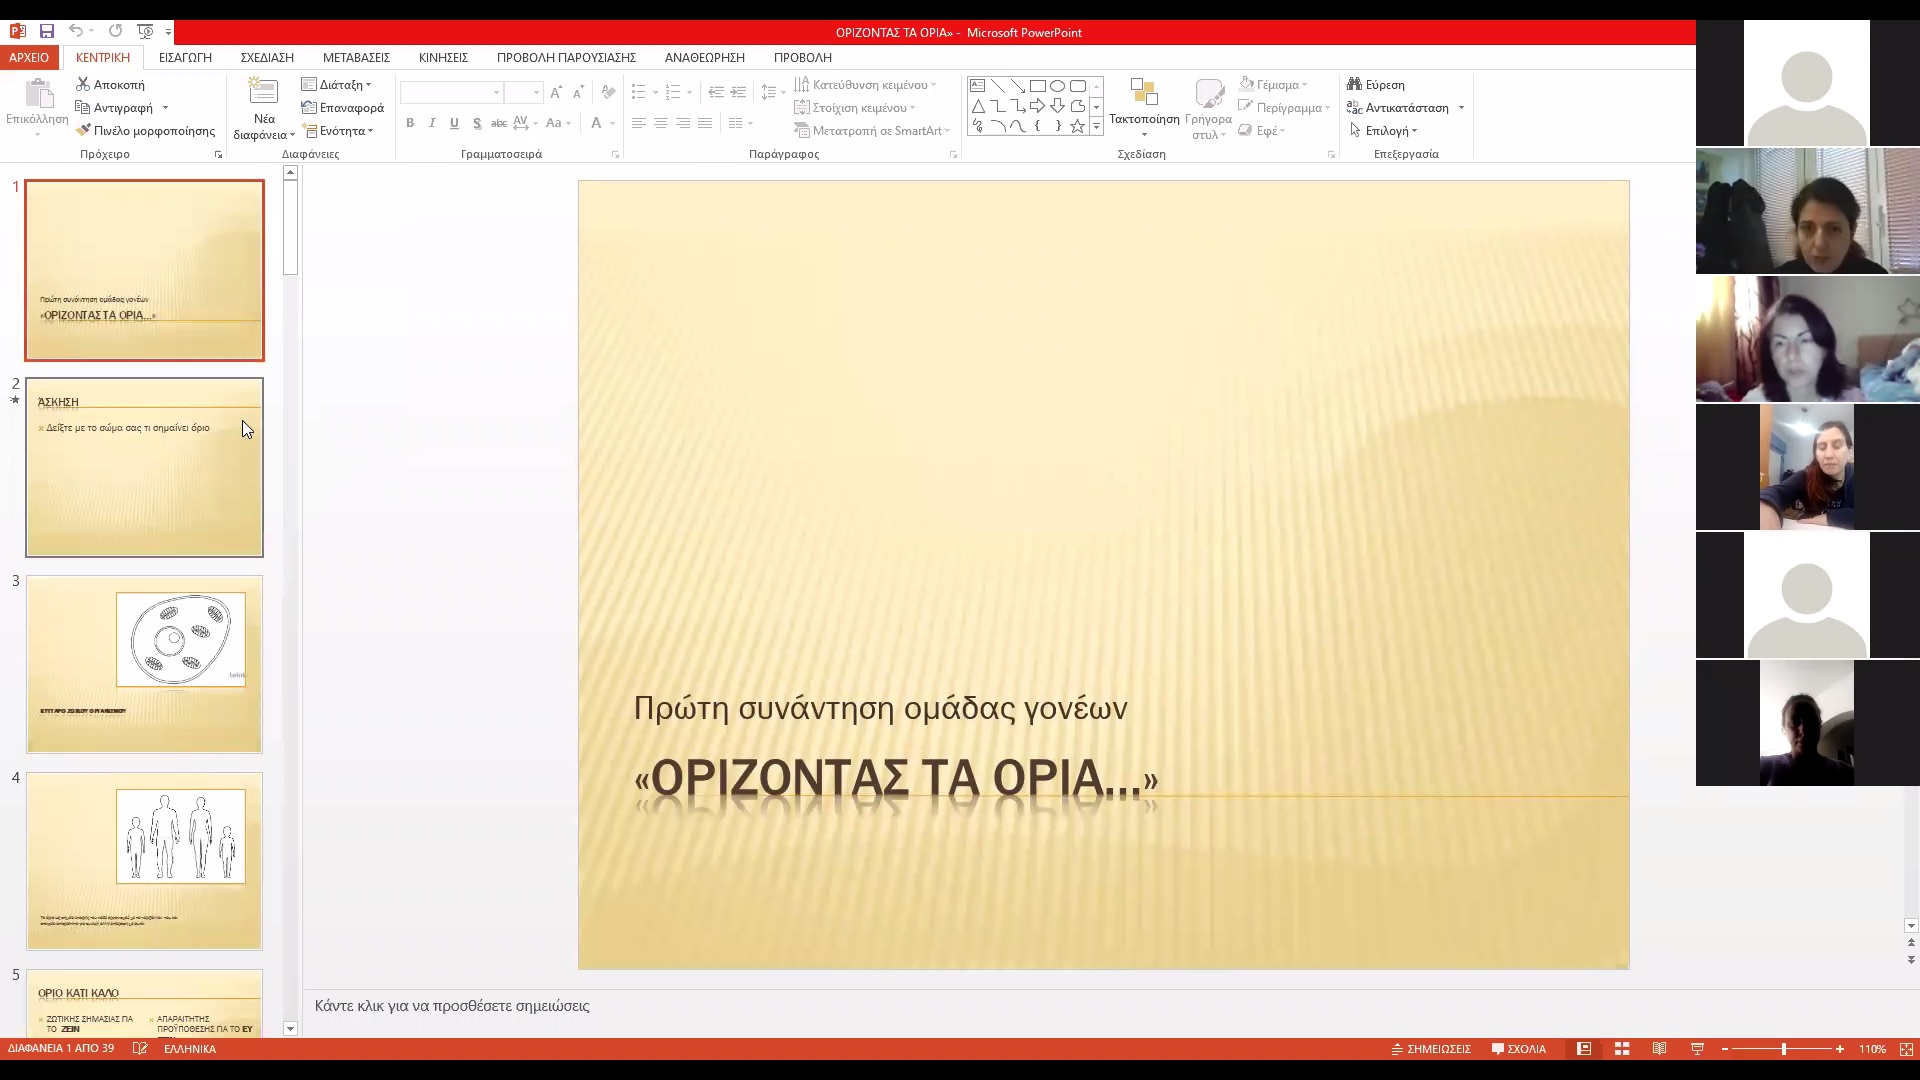
Task: Click the zoom slider handle
Action: click(x=1783, y=1049)
